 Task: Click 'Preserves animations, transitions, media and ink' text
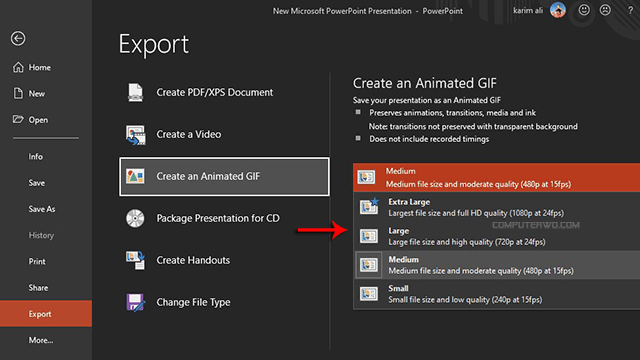tap(453, 113)
